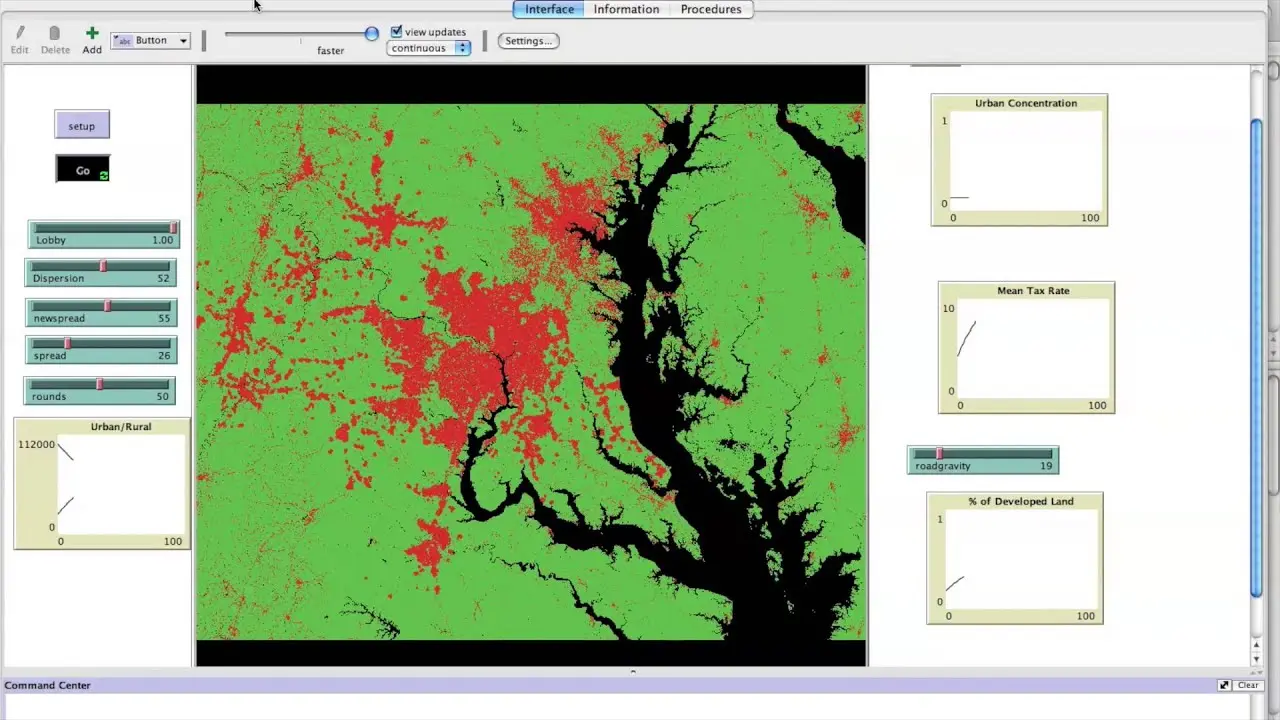Toggle the Go forever button
Image resolution: width=1280 pixels, height=720 pixels.
(82, 170)
